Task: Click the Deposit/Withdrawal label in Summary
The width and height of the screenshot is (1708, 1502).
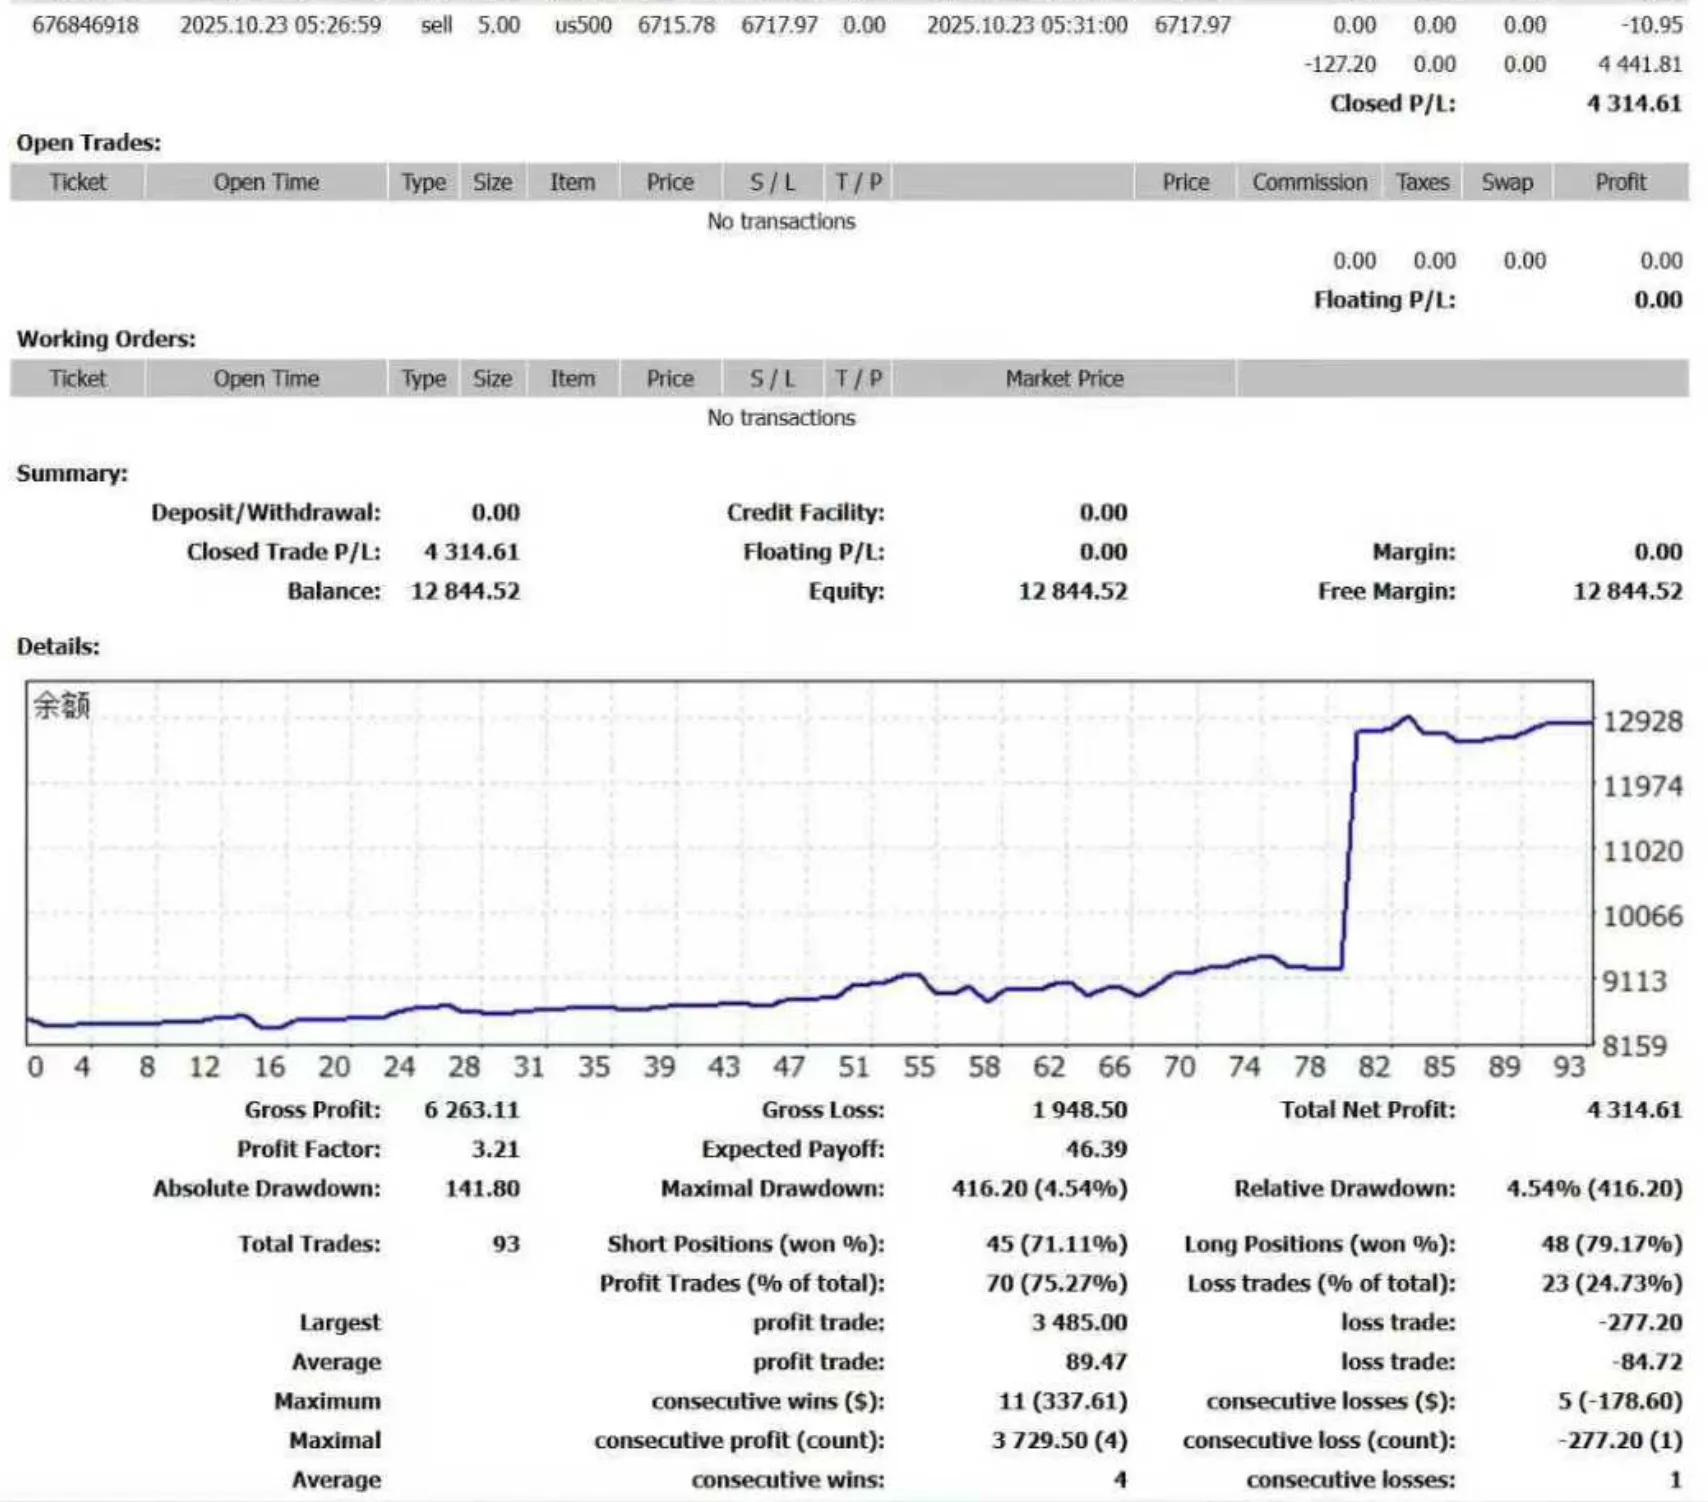Action: point(266,513)
